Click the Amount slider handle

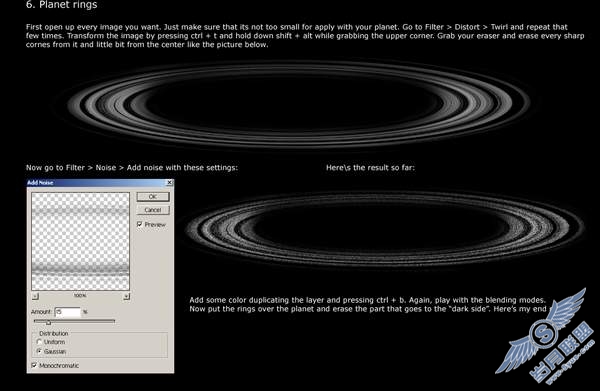click(49, 322)
